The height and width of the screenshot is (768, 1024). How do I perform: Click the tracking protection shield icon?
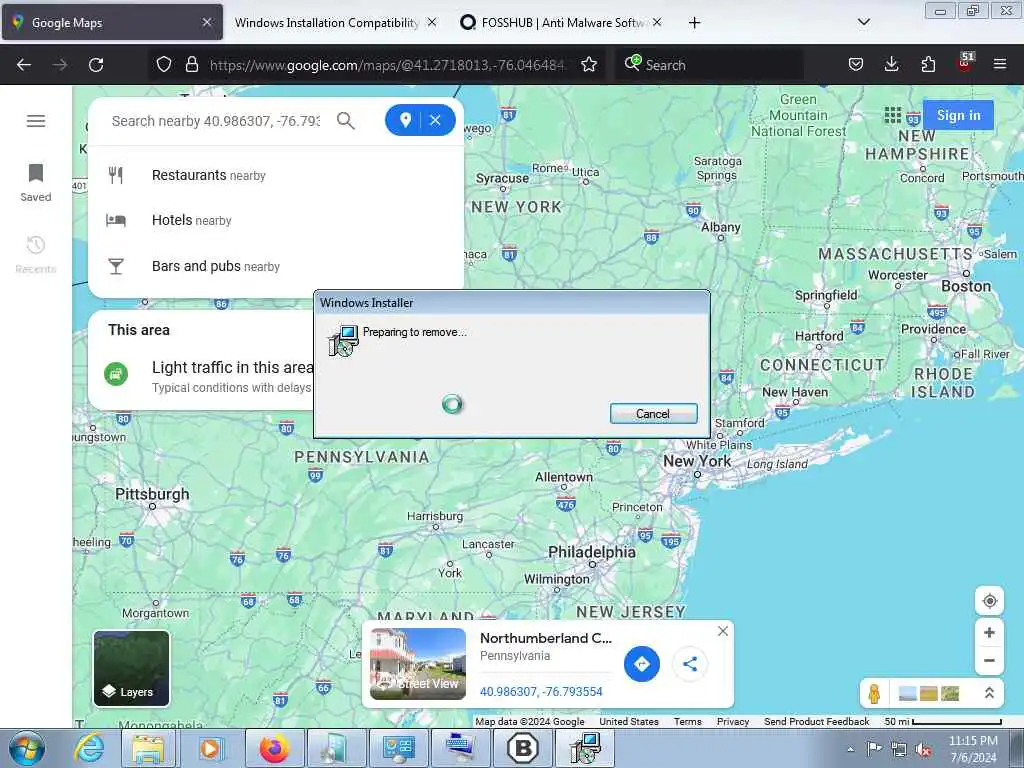(164, 65)
